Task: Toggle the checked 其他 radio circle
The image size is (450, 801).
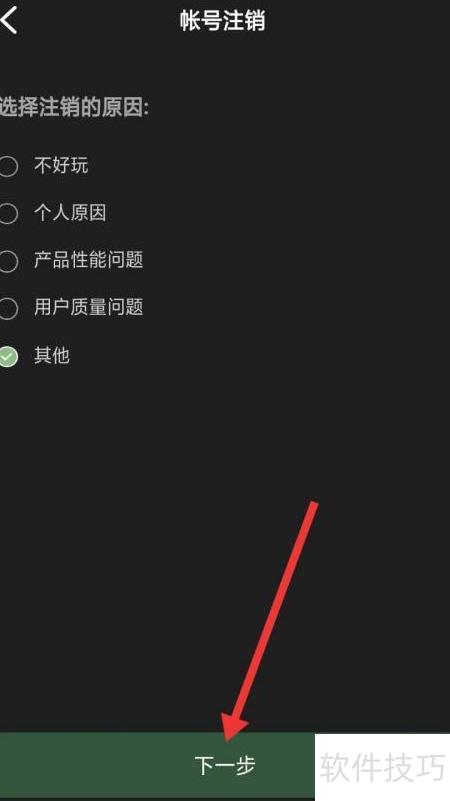Action: pos(8,357)
